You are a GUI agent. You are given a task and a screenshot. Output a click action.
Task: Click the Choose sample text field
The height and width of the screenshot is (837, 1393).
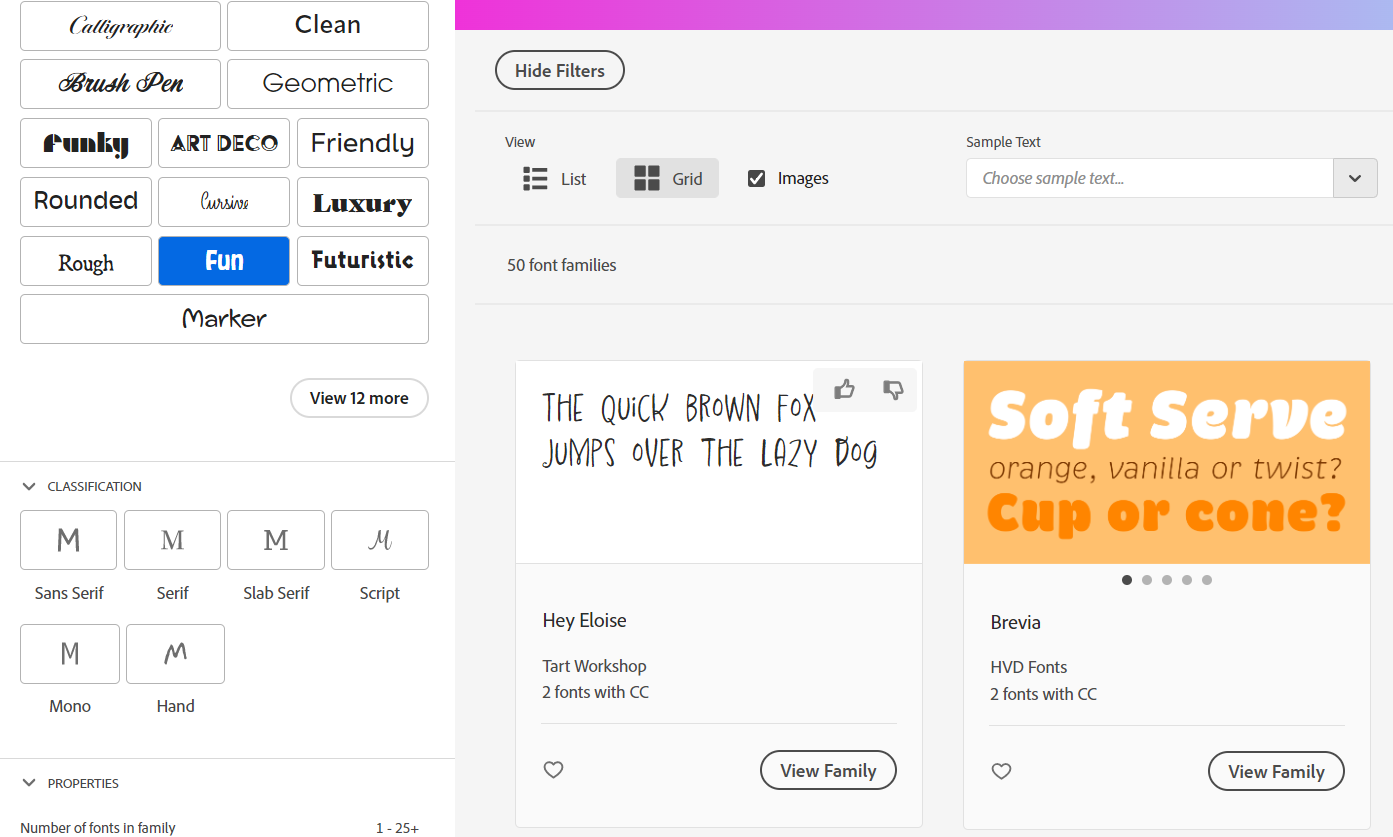pos(1149,178)
